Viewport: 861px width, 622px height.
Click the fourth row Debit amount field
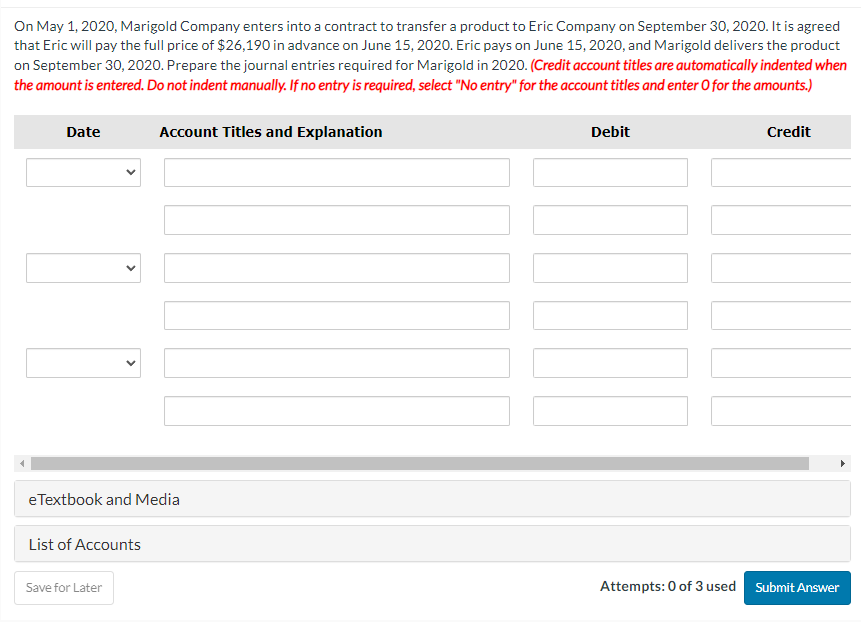tap(610, 315)
